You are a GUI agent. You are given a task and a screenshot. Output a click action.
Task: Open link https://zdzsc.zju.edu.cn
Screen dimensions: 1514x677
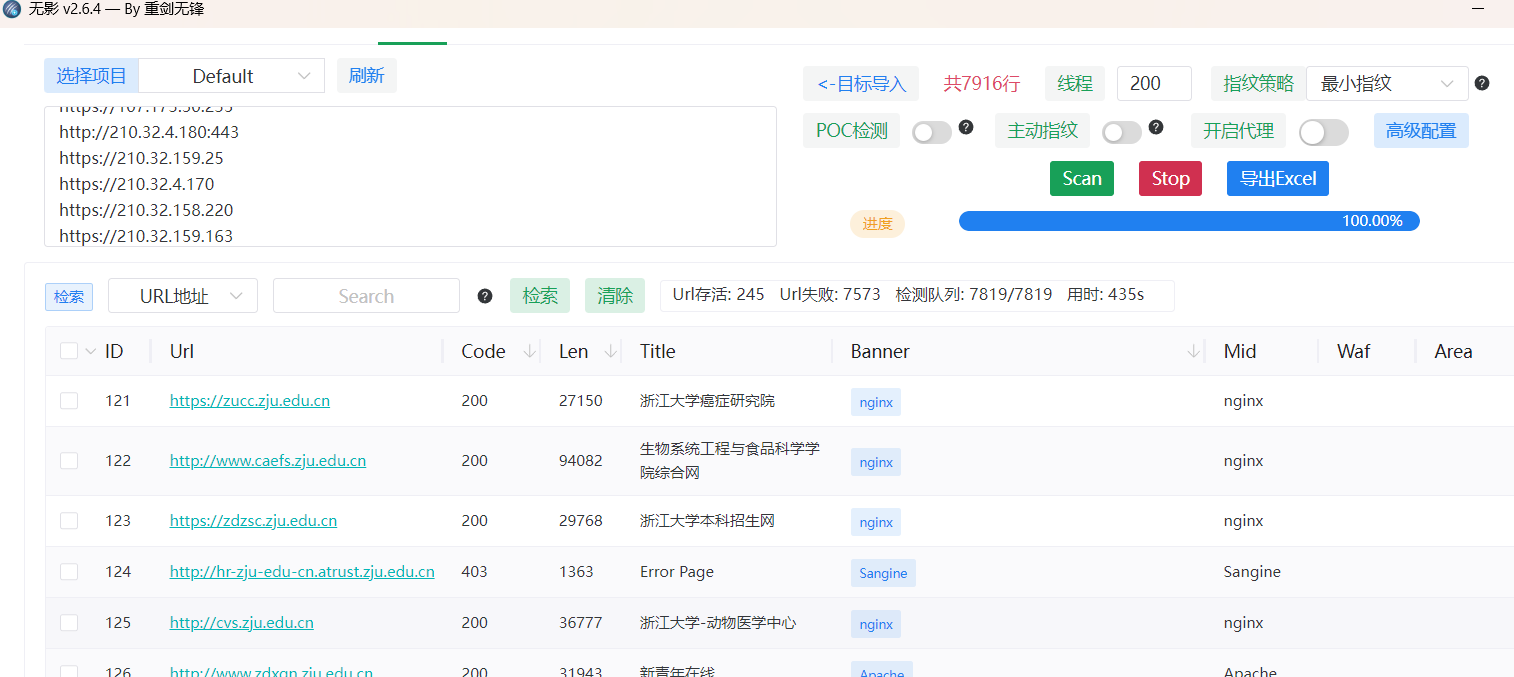pos(253,521)
